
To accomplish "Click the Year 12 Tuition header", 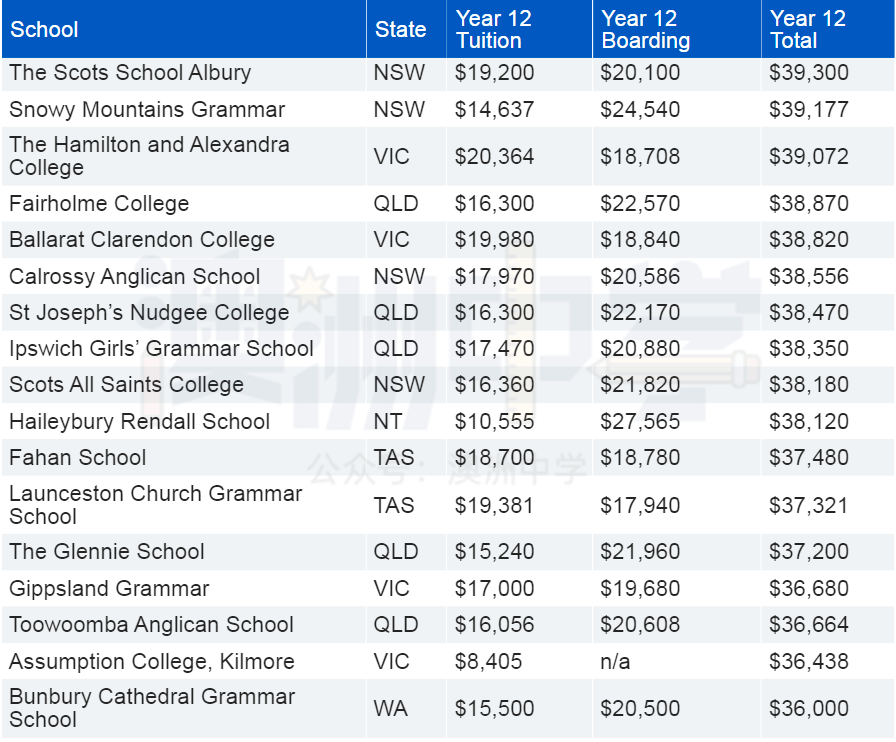I will (x=493, y=30).
